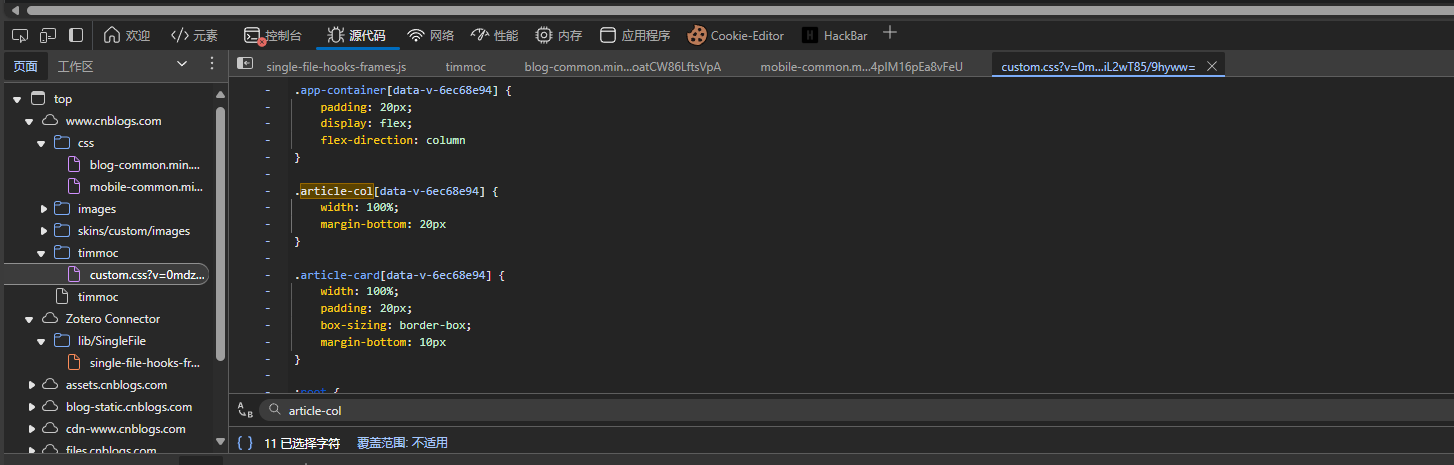Open the 控制台 console tab

point(273,35)
